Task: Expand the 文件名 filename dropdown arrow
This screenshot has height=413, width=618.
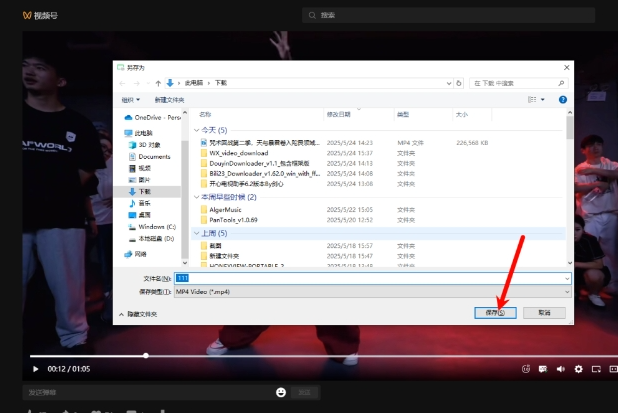Action: click(566, 278)
